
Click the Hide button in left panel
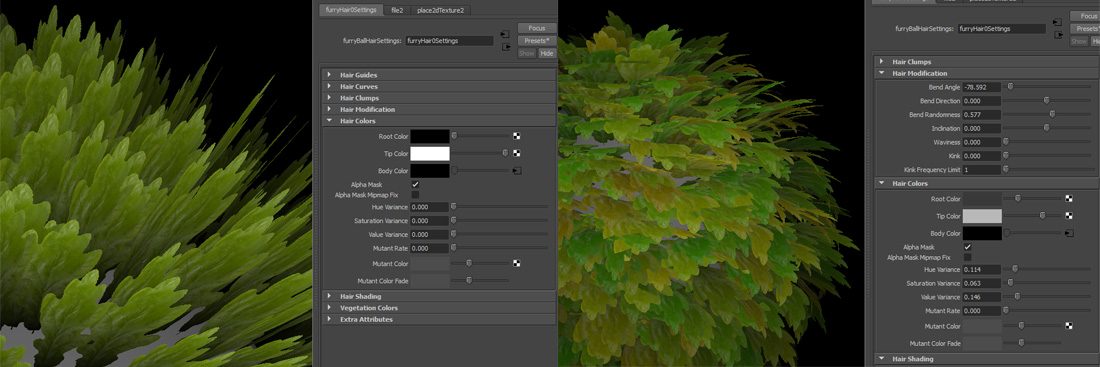coord(546,53)
